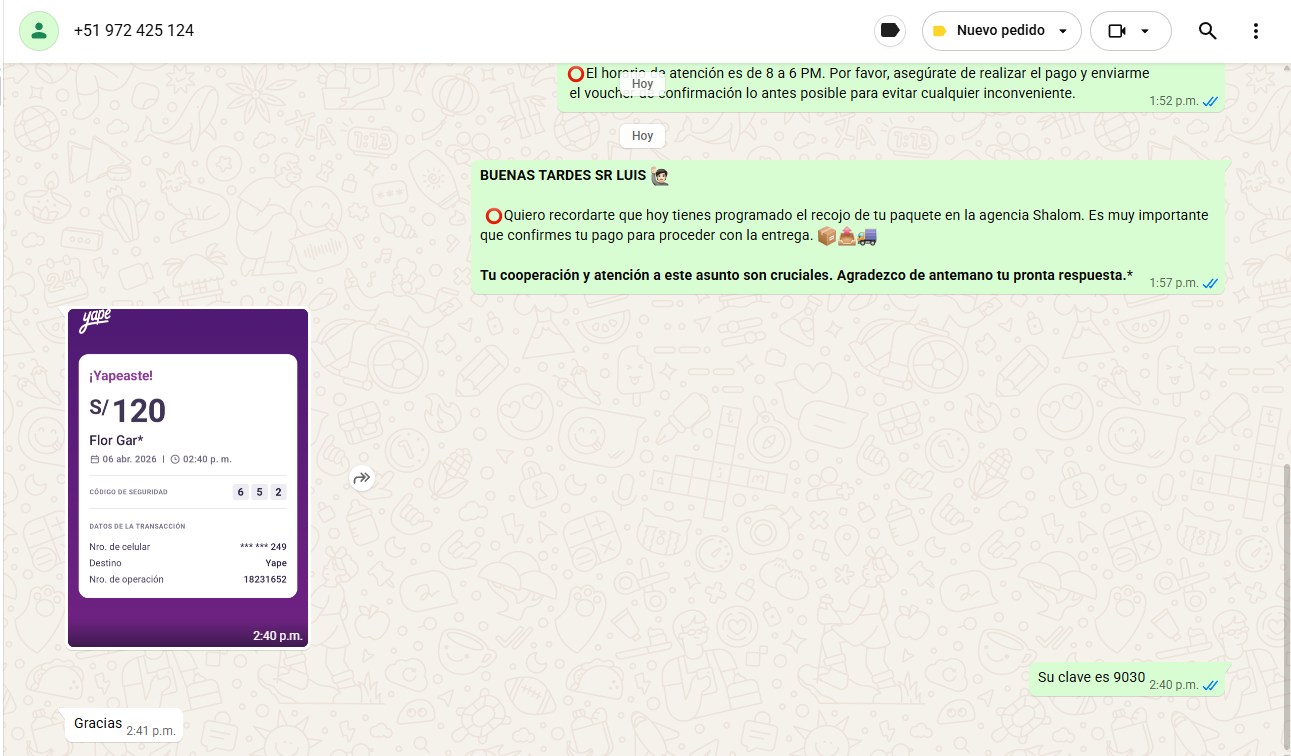Open the "Nuevo pedido" label dropdown
Screen dimensions: 1291x756
[1000, 31]
